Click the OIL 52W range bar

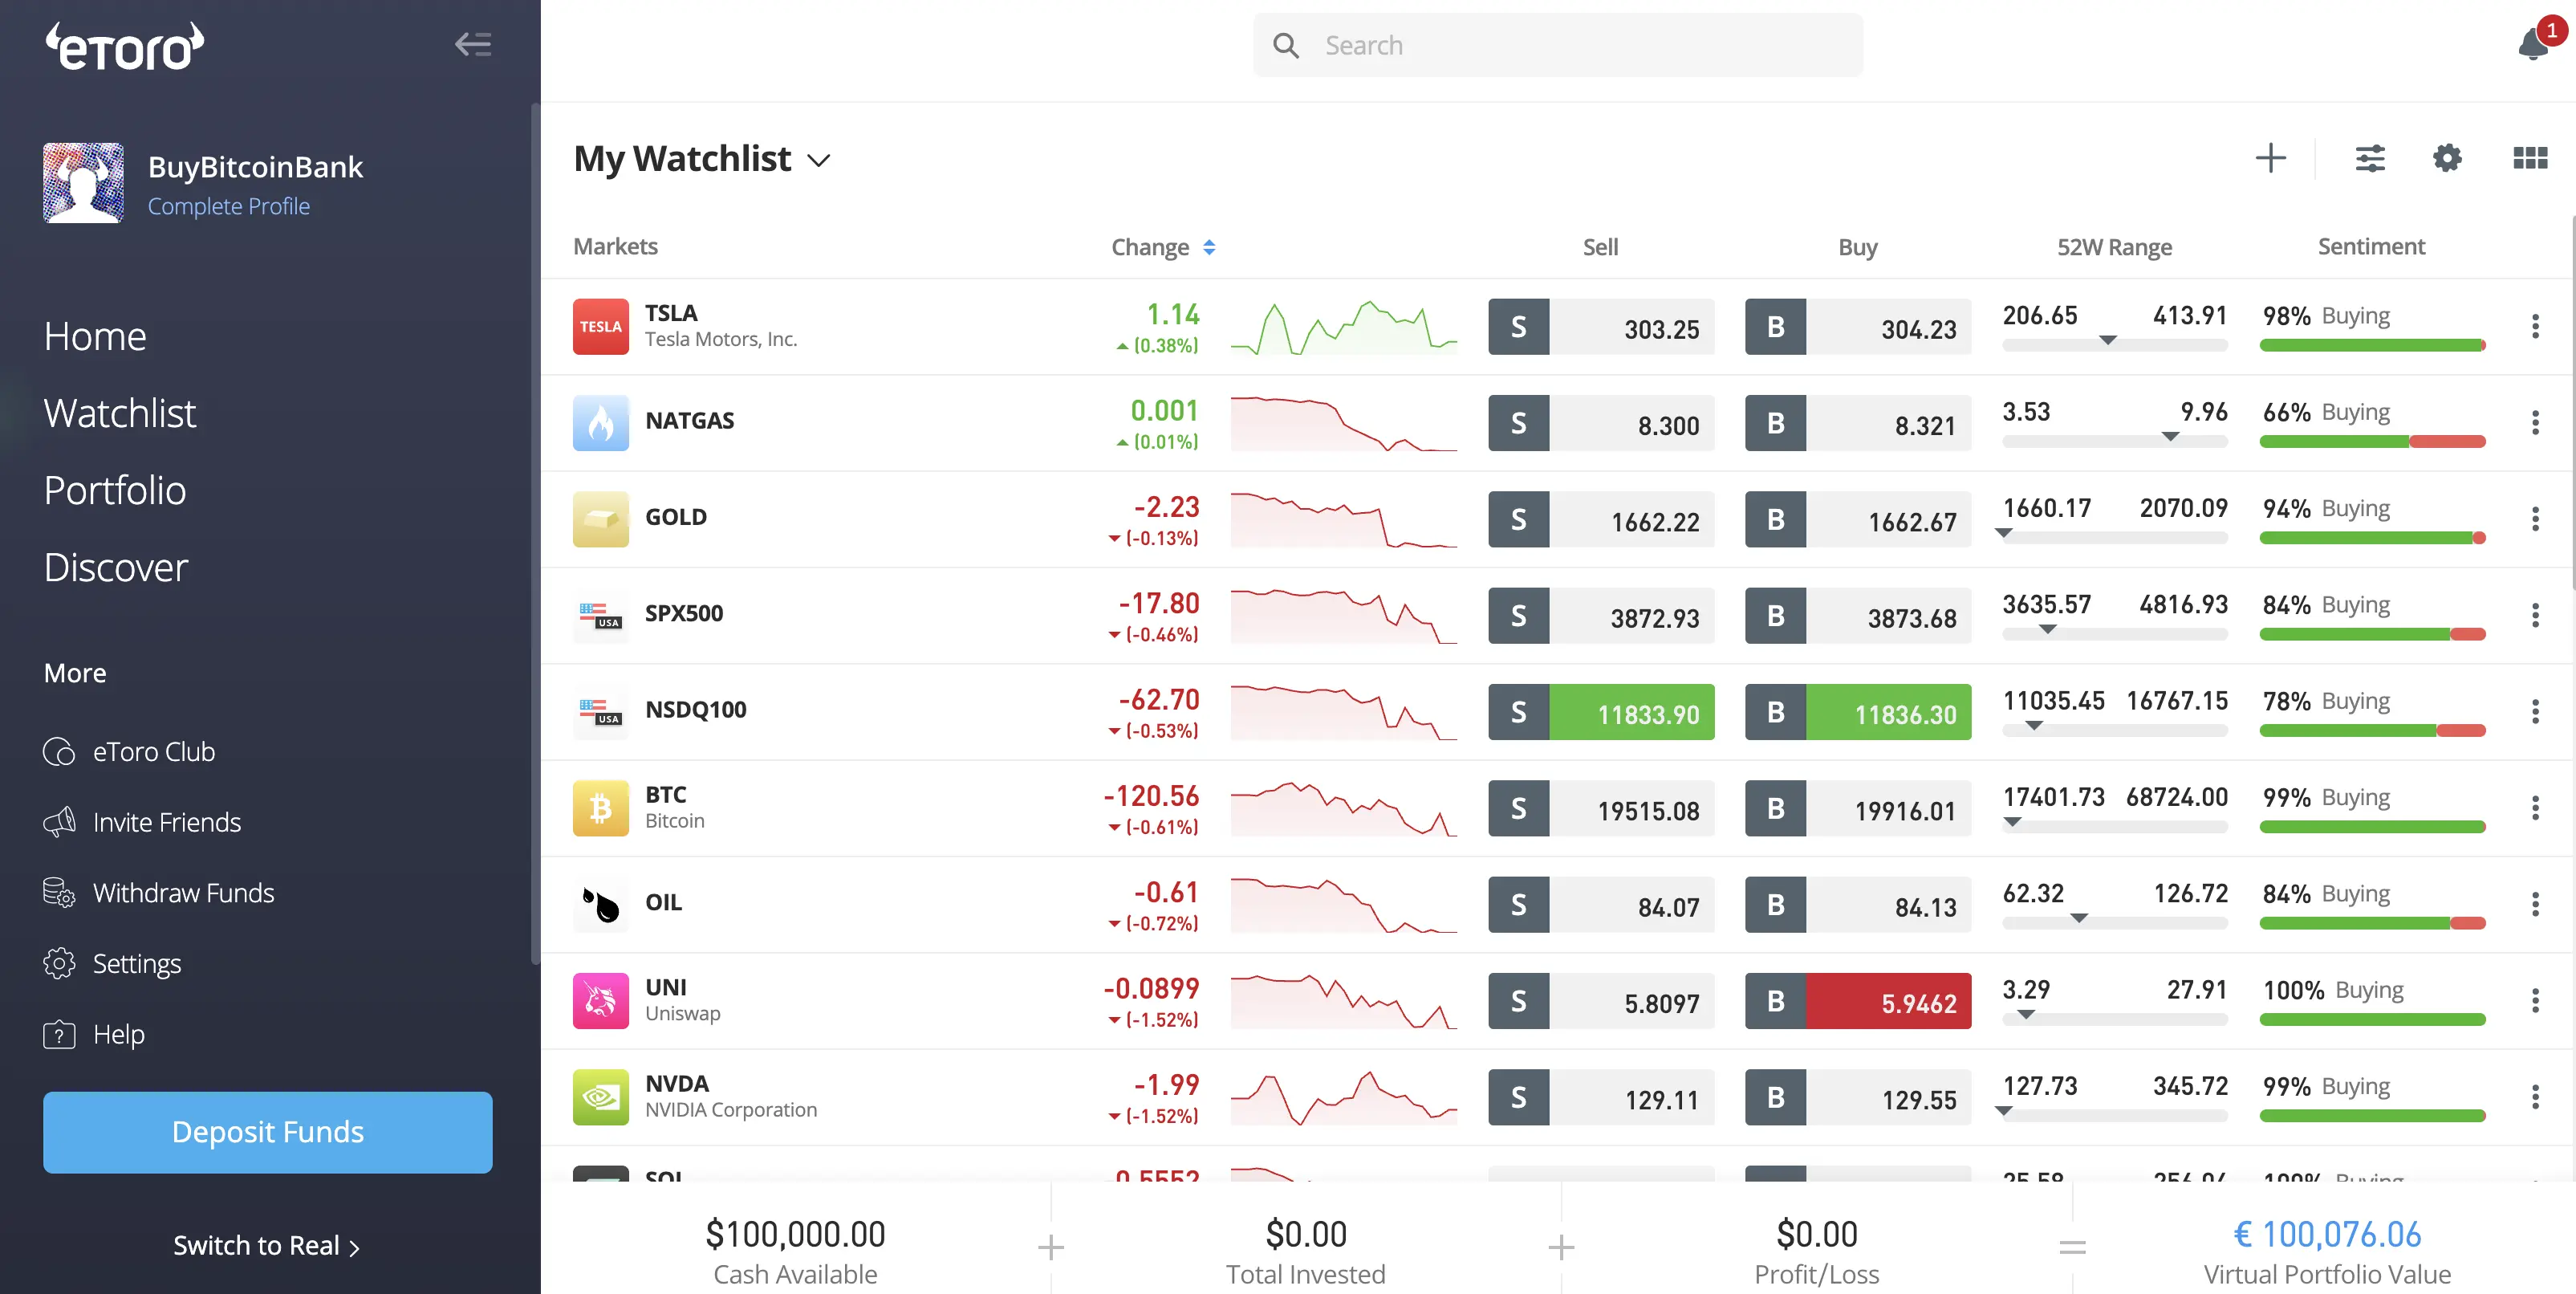coord(2115,922)
